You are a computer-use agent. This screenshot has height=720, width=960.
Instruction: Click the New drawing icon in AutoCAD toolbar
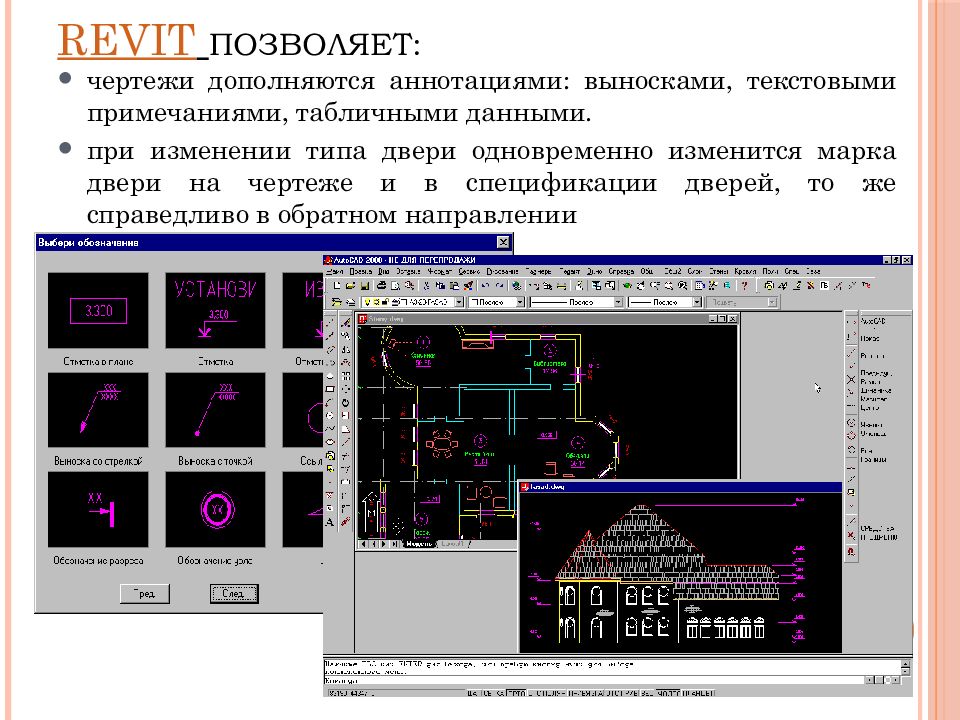pos(337,285)
